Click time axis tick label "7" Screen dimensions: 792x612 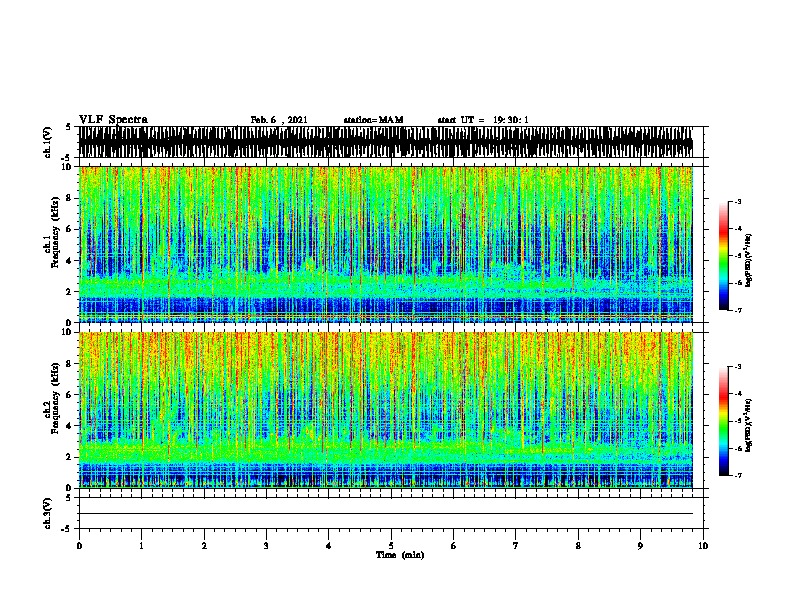[x=516, y=546]
